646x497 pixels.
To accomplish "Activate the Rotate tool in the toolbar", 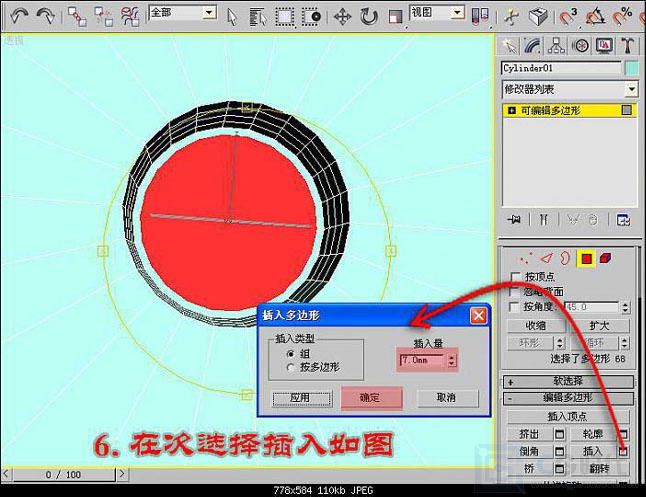I will [x=369, y=16].
